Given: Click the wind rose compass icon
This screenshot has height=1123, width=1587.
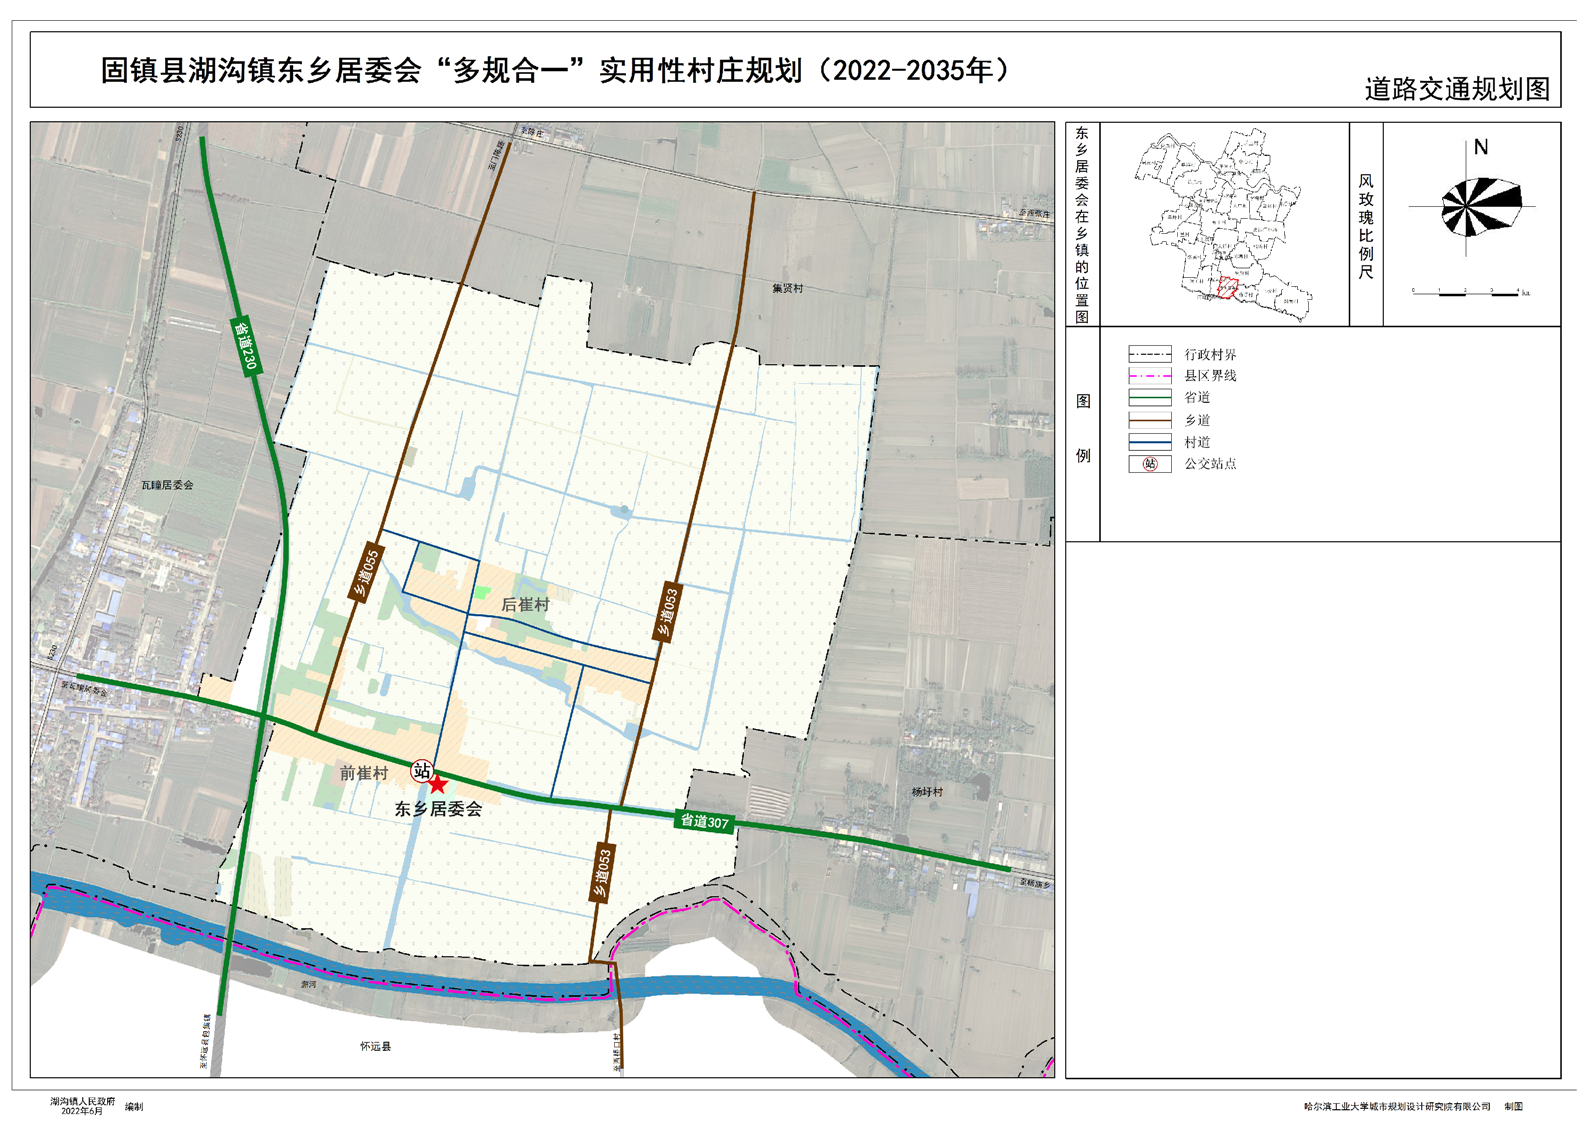Looking at the screenshot, I should click(1479, 207).
